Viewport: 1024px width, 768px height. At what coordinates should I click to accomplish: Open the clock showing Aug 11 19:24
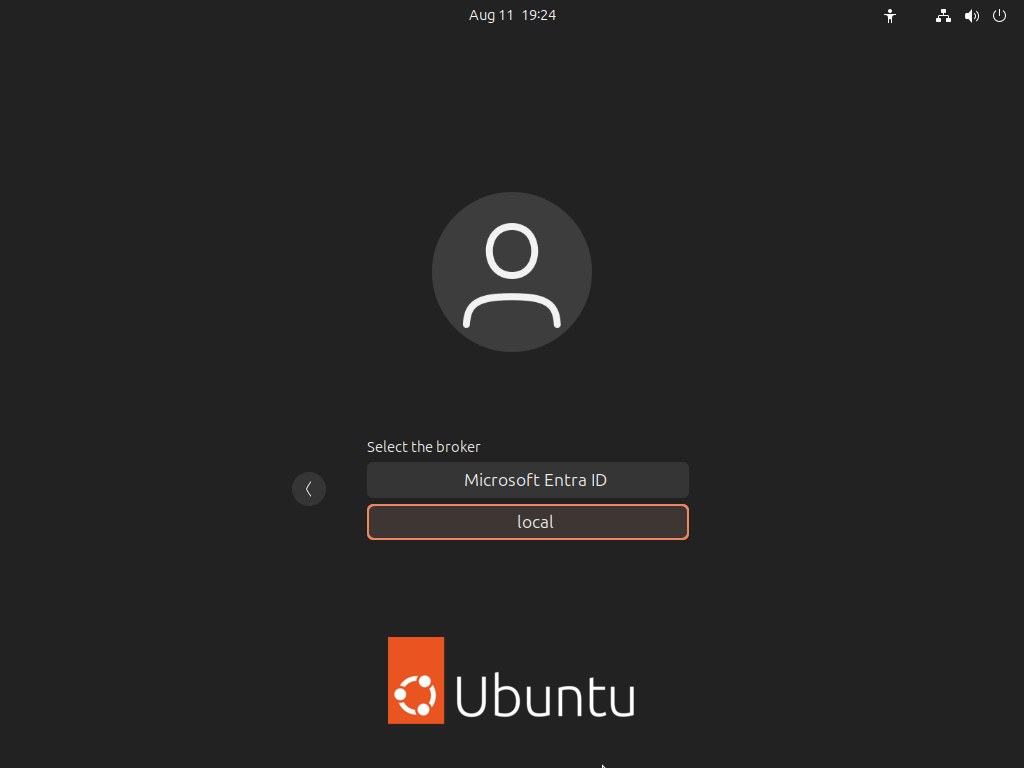[x=512, y=15]
